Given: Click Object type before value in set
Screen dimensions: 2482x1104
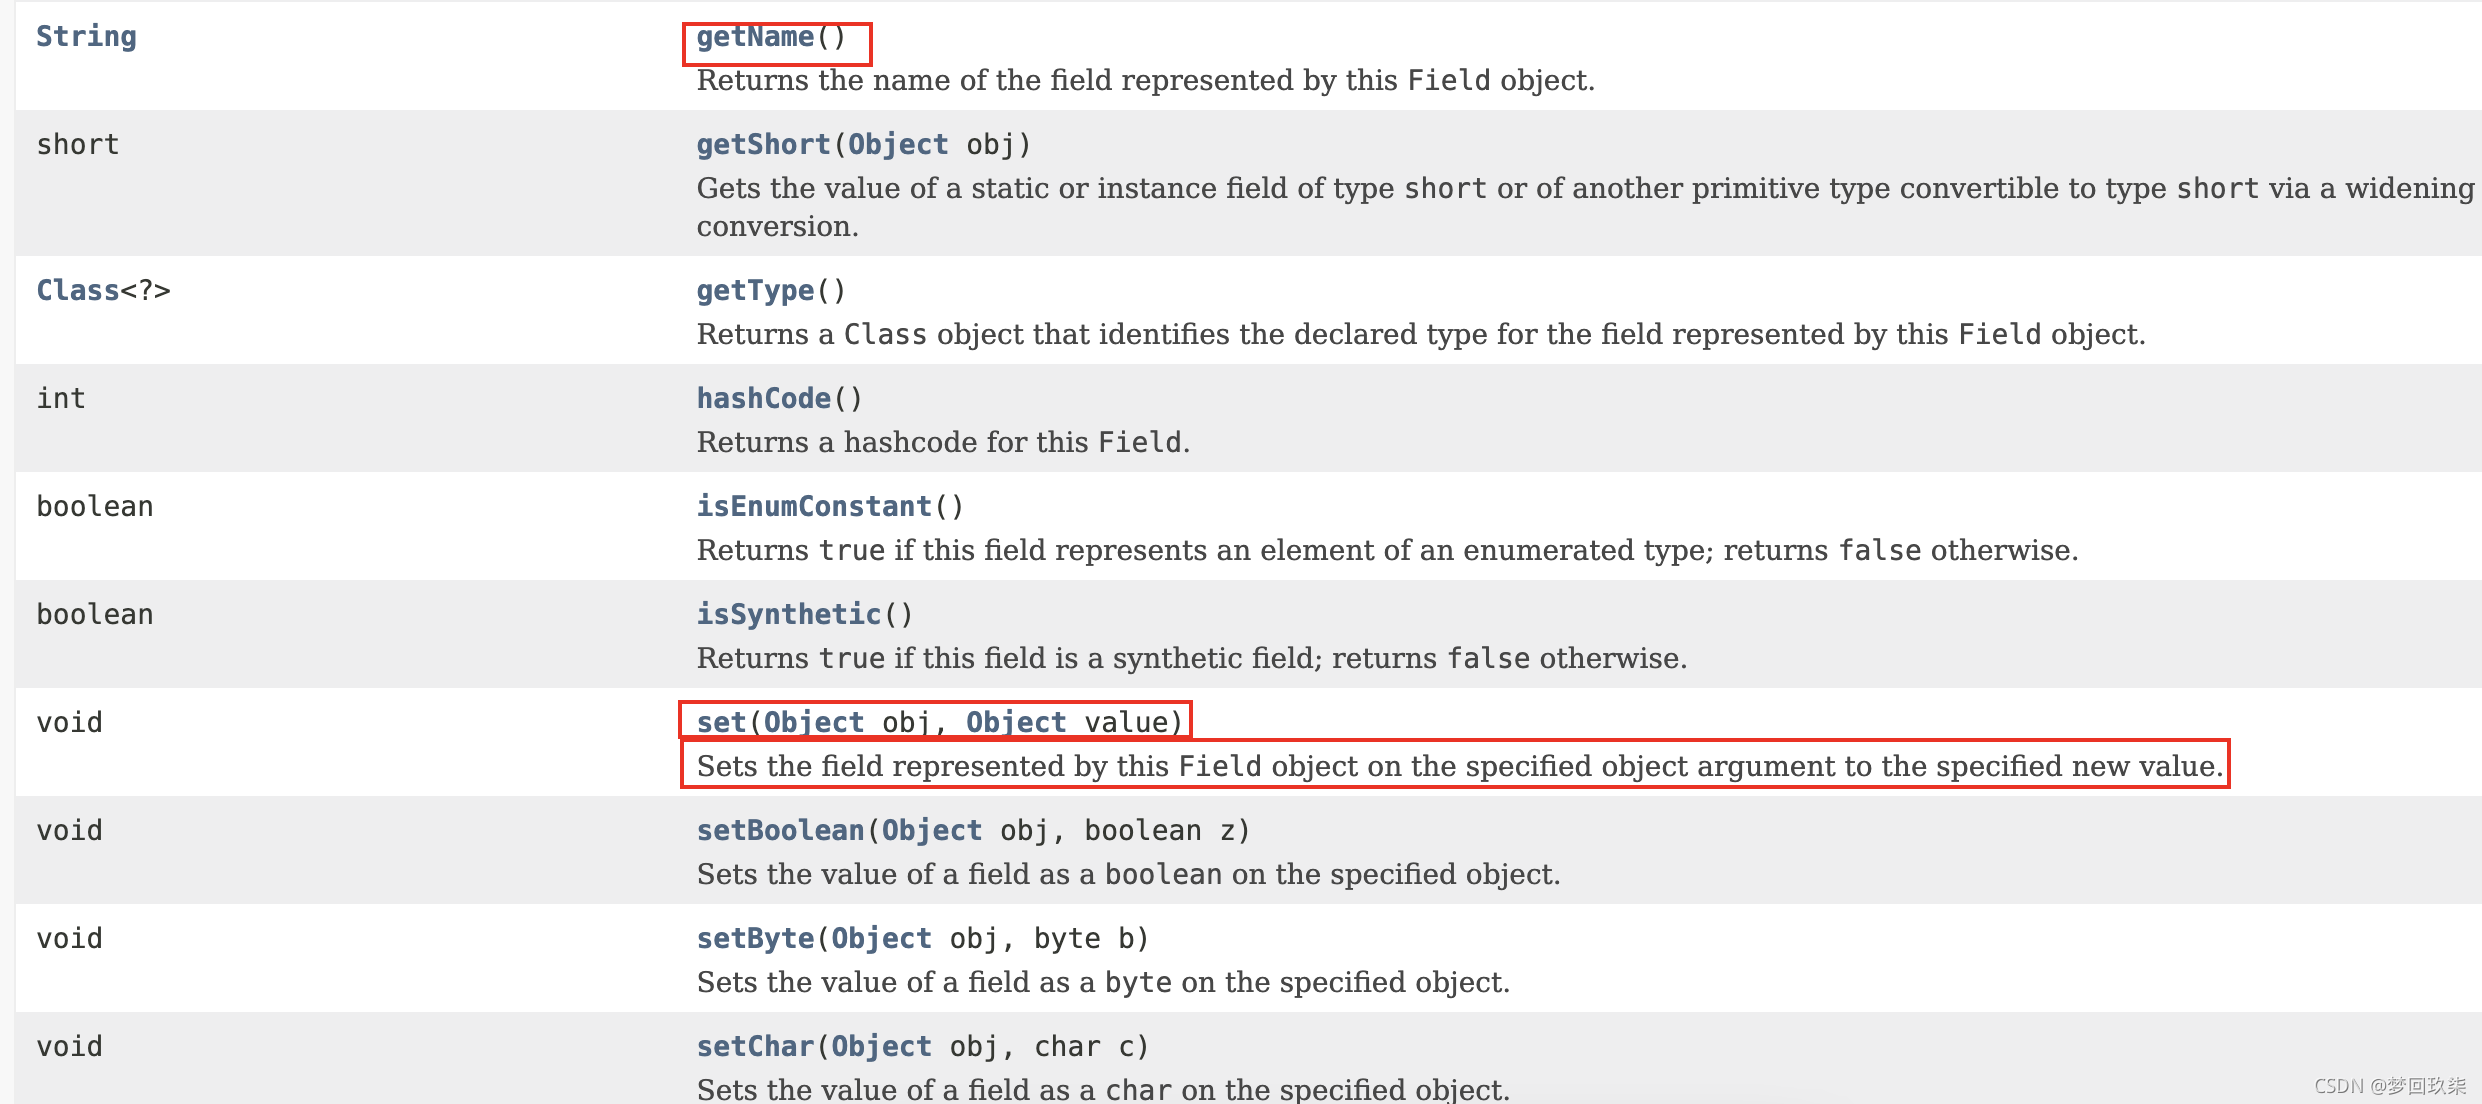Looking at the screenshot, I should point(1015,723).
